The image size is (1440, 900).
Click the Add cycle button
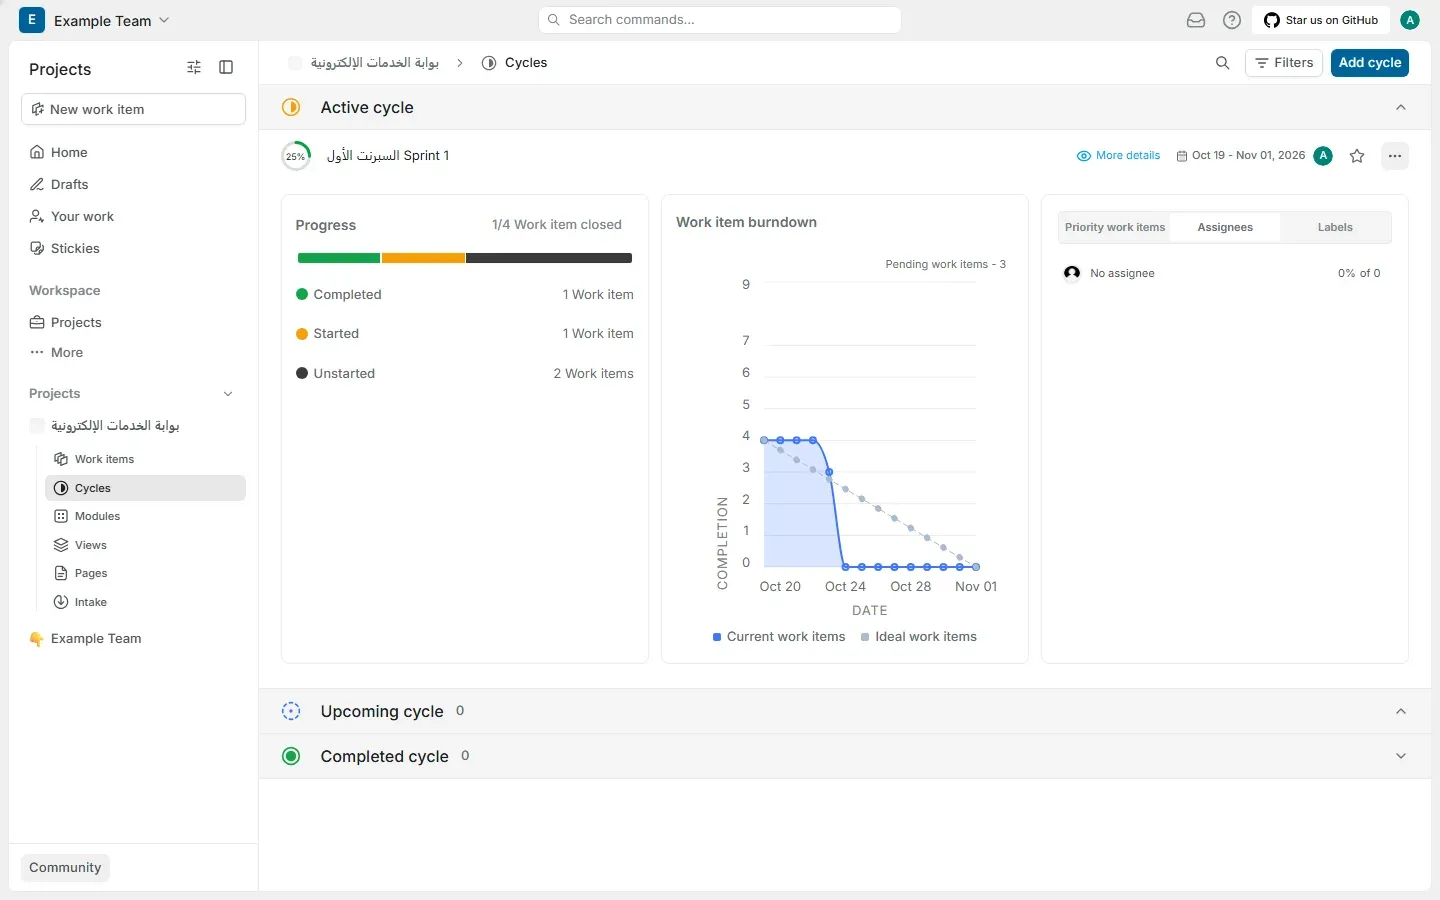pyautogui.click(x=1370, y=63)
